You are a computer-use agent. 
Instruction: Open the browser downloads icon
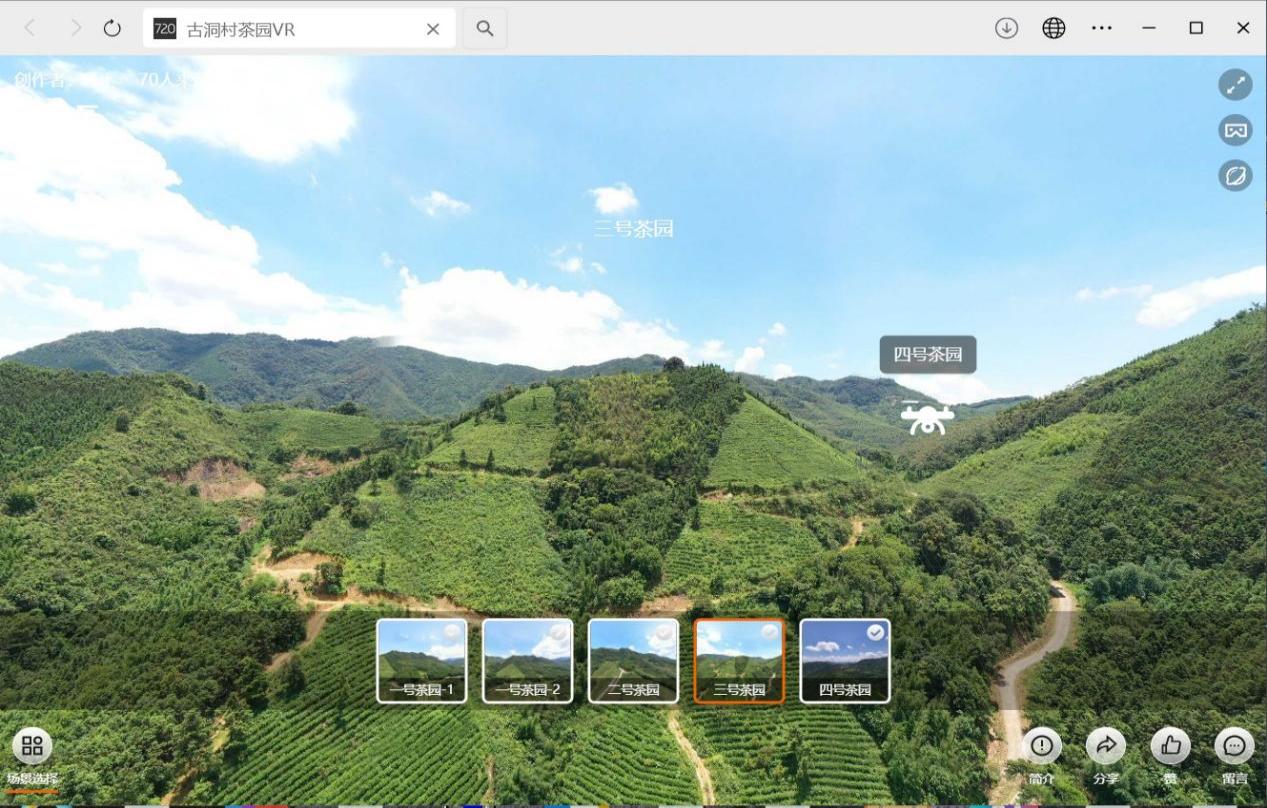(x=1006, y=28)
